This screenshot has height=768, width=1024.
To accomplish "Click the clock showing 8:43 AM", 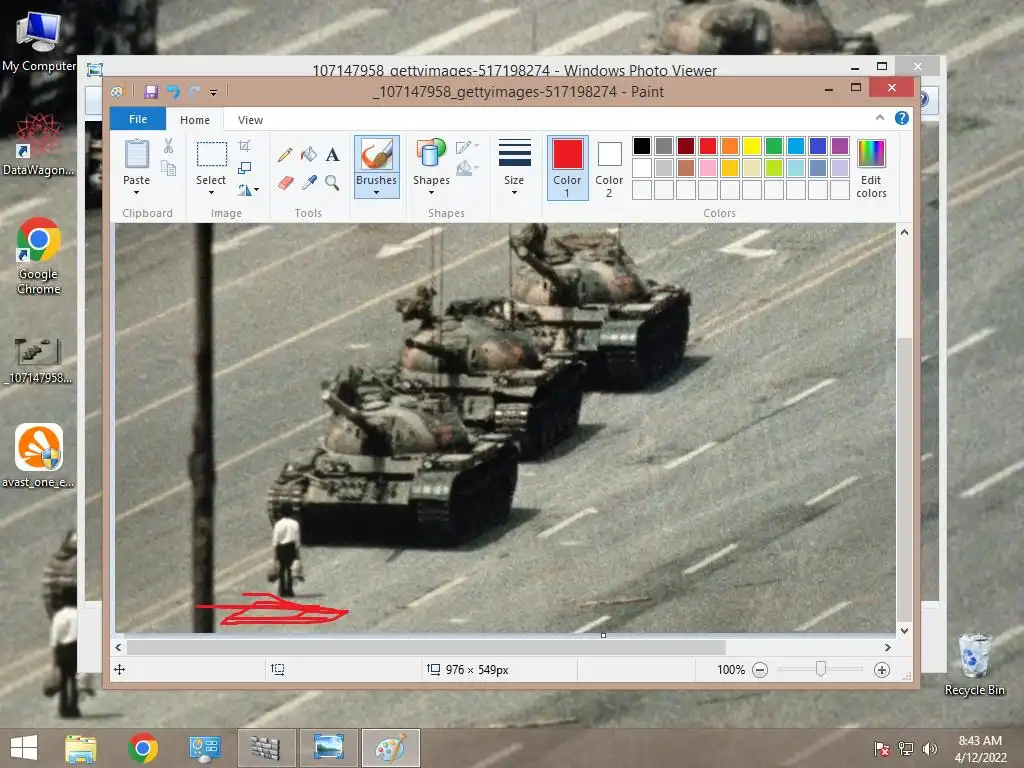I will (x=980, y=741).
